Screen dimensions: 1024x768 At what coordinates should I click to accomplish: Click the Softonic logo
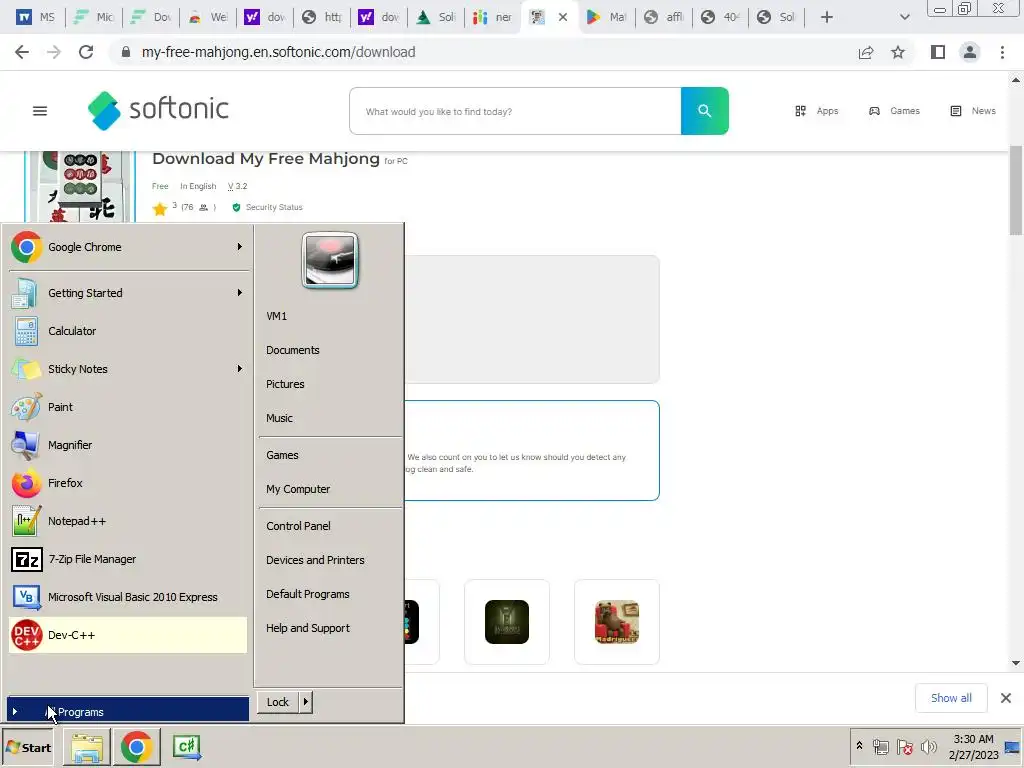(159, 110)
